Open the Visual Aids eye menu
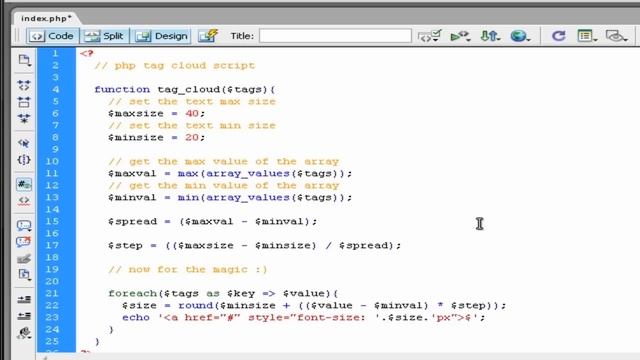 click(616, 36)
